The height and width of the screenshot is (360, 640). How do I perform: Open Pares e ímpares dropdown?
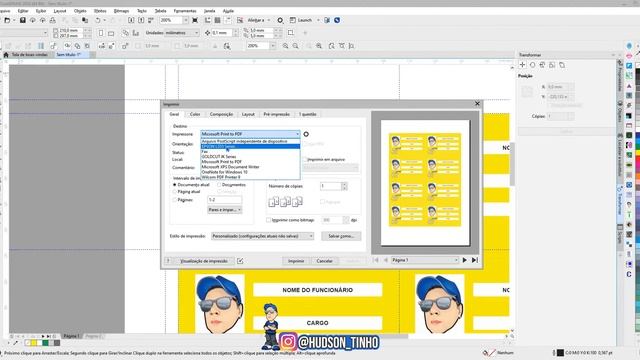224,210
